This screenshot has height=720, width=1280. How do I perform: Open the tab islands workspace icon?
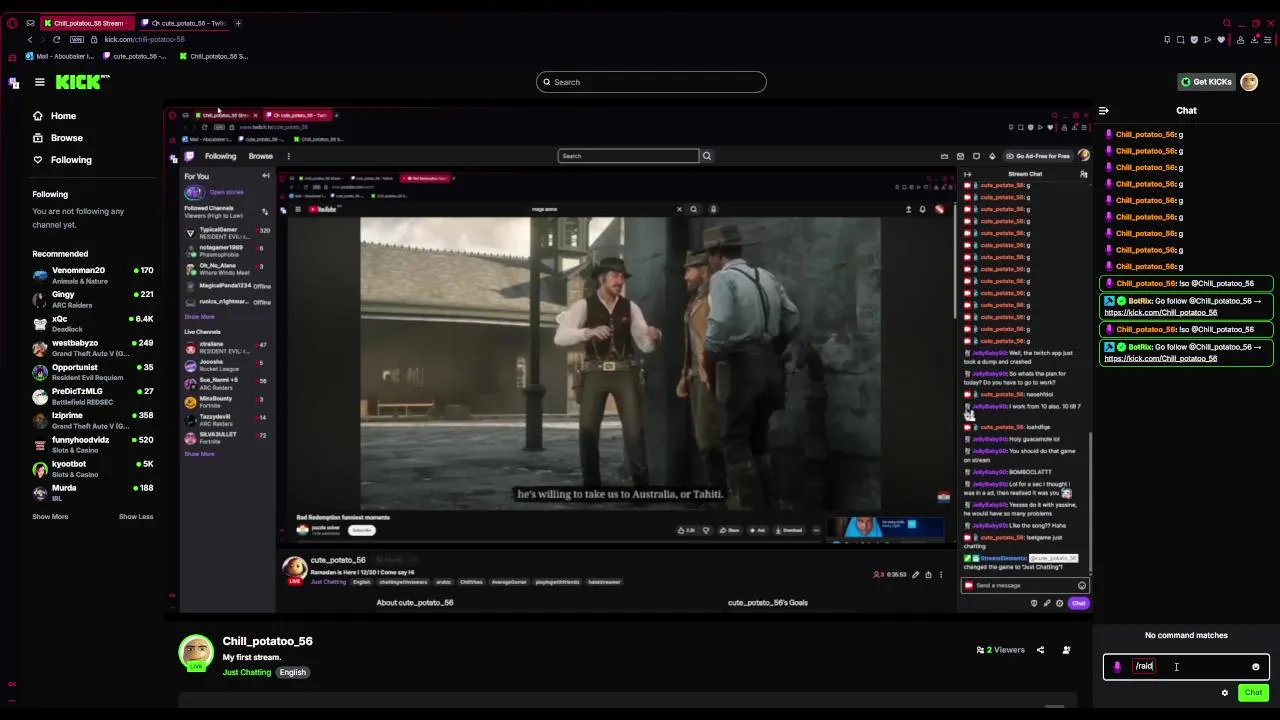[x=30, y=23]
